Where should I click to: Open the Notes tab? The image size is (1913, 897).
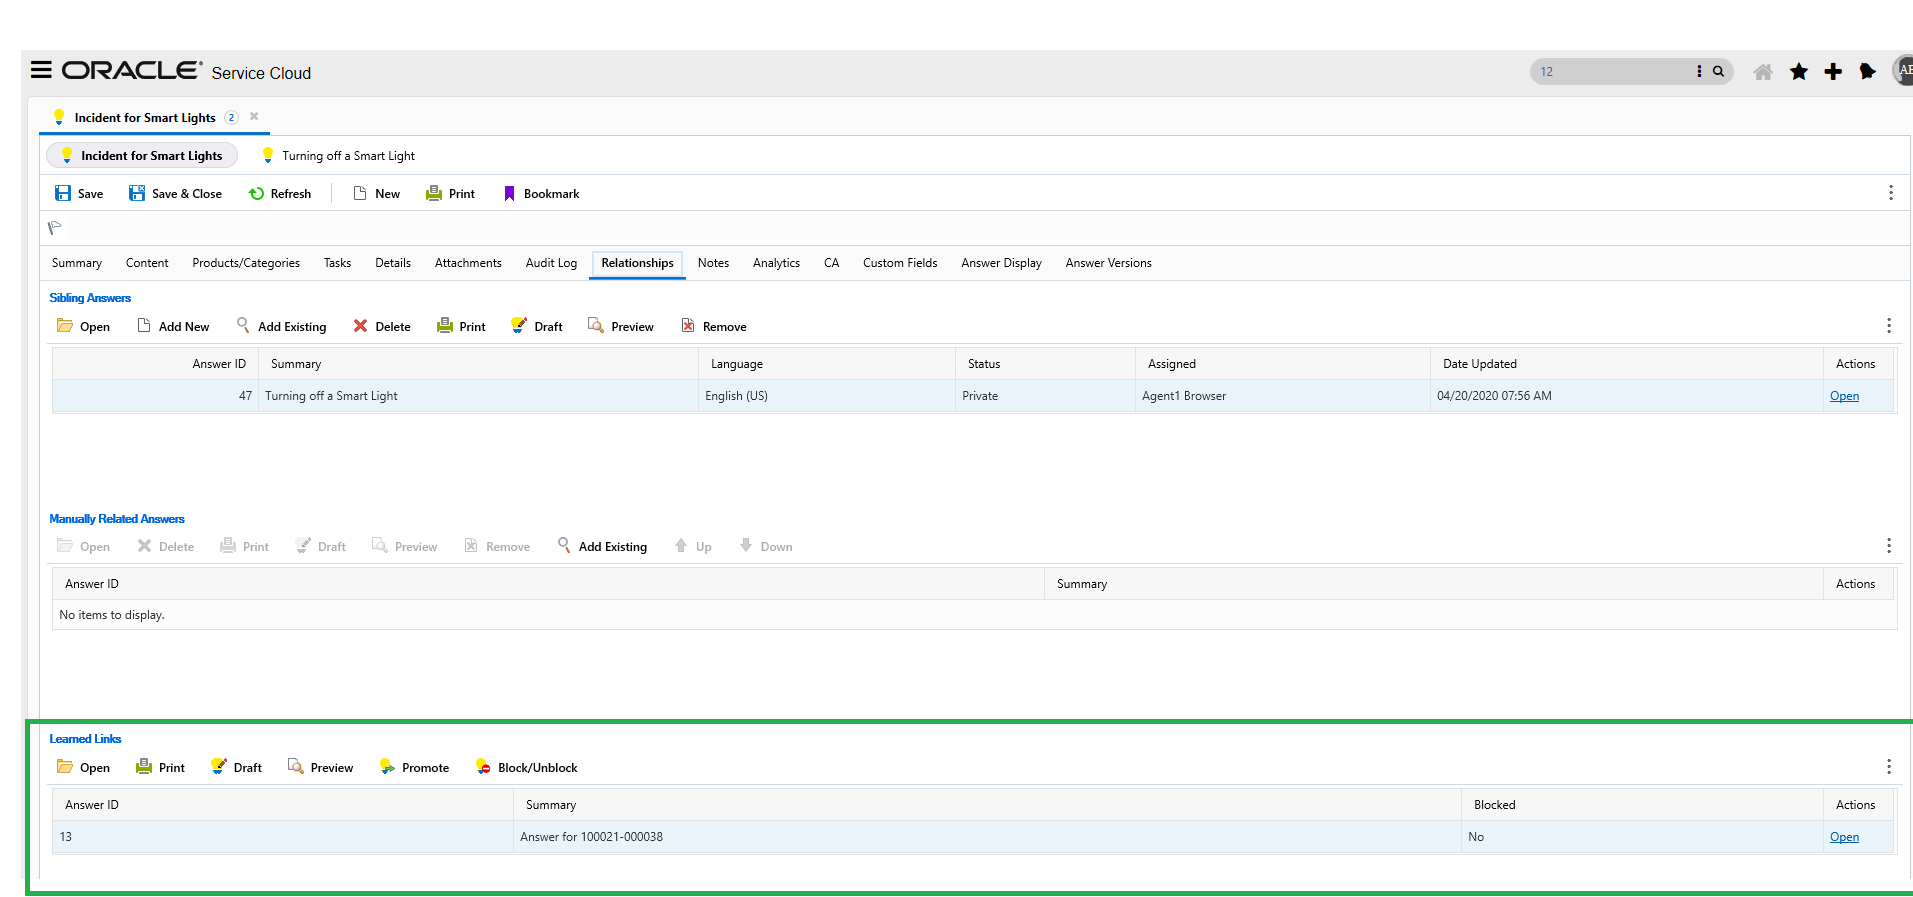(x=713, y=263)
